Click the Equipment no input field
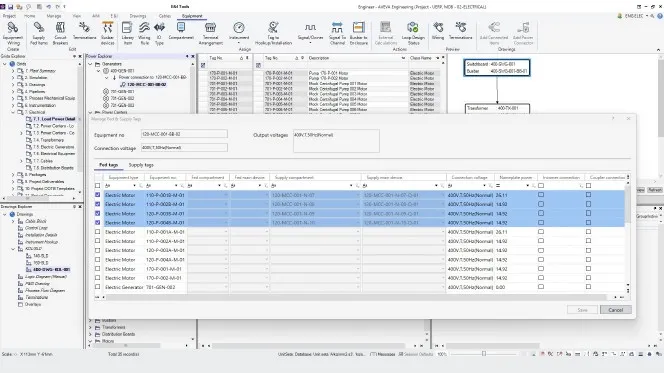Image resolution: width=664 pixels, height=373 pixels. pyautogui.click(x=184, y=134)
